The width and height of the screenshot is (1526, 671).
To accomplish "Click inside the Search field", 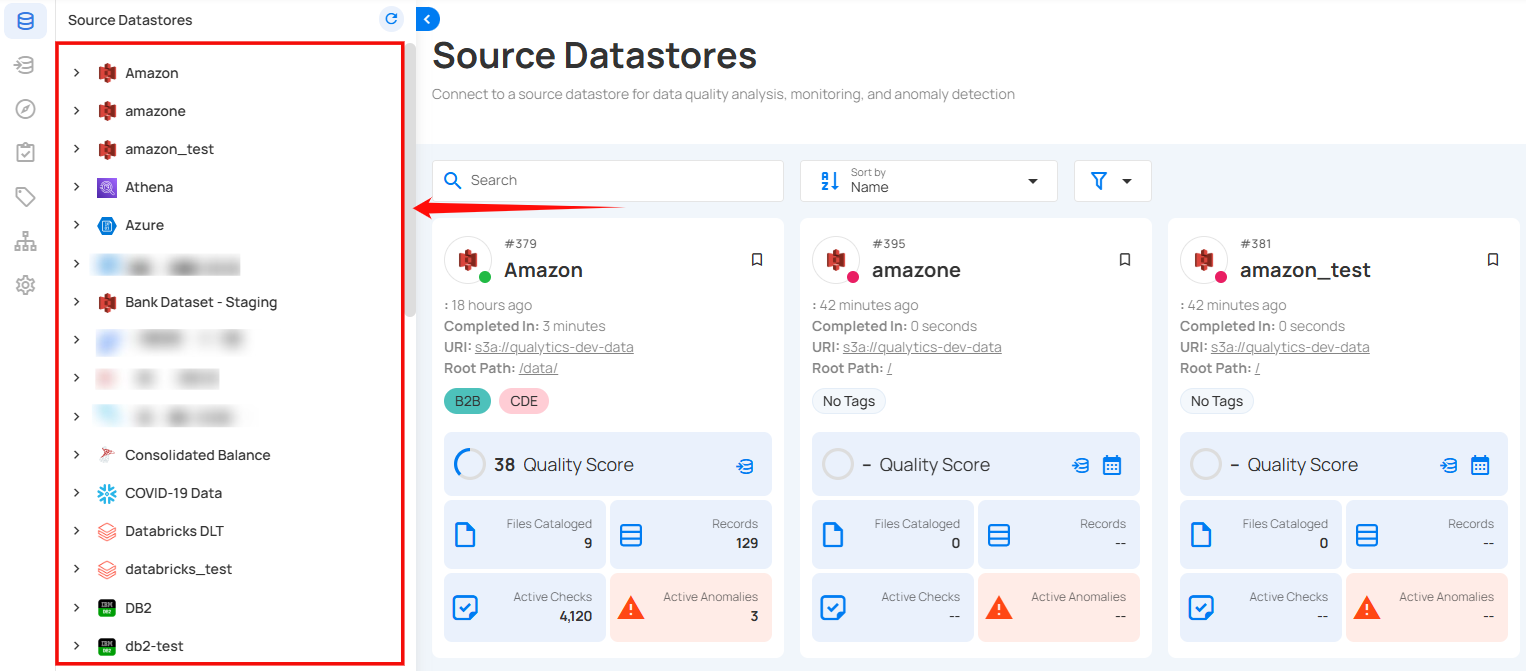I will 608,180.
